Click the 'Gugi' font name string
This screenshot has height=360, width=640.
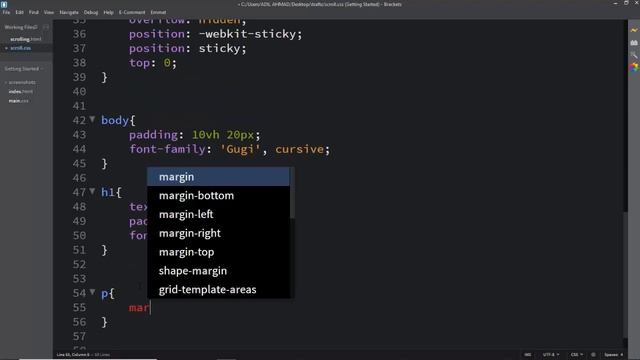(240, 149)
